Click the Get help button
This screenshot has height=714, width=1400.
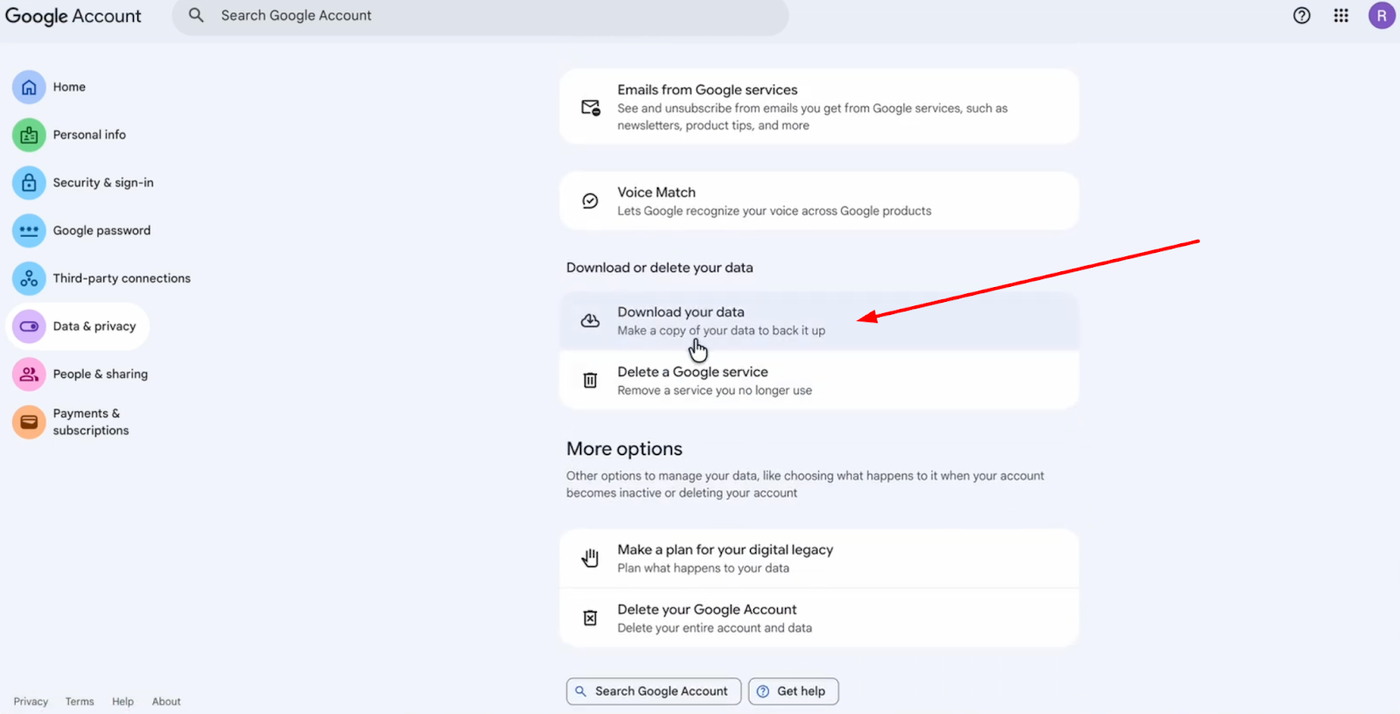click(793, 691)
